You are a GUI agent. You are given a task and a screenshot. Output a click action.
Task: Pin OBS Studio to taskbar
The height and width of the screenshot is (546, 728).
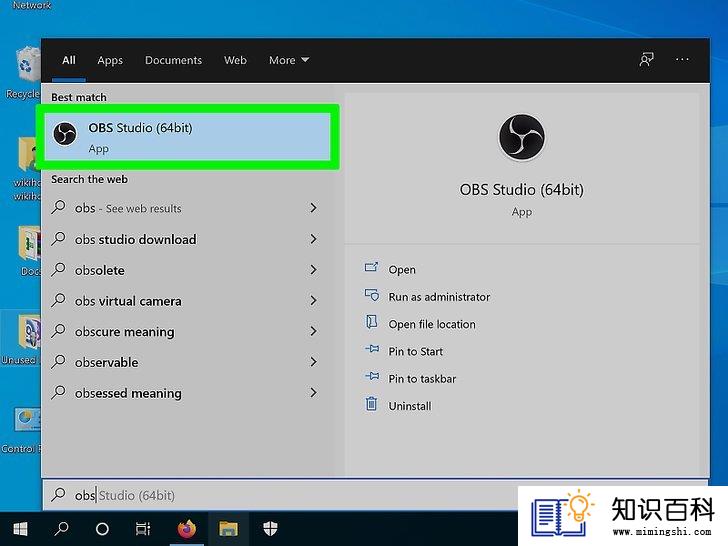coord(422,379)
